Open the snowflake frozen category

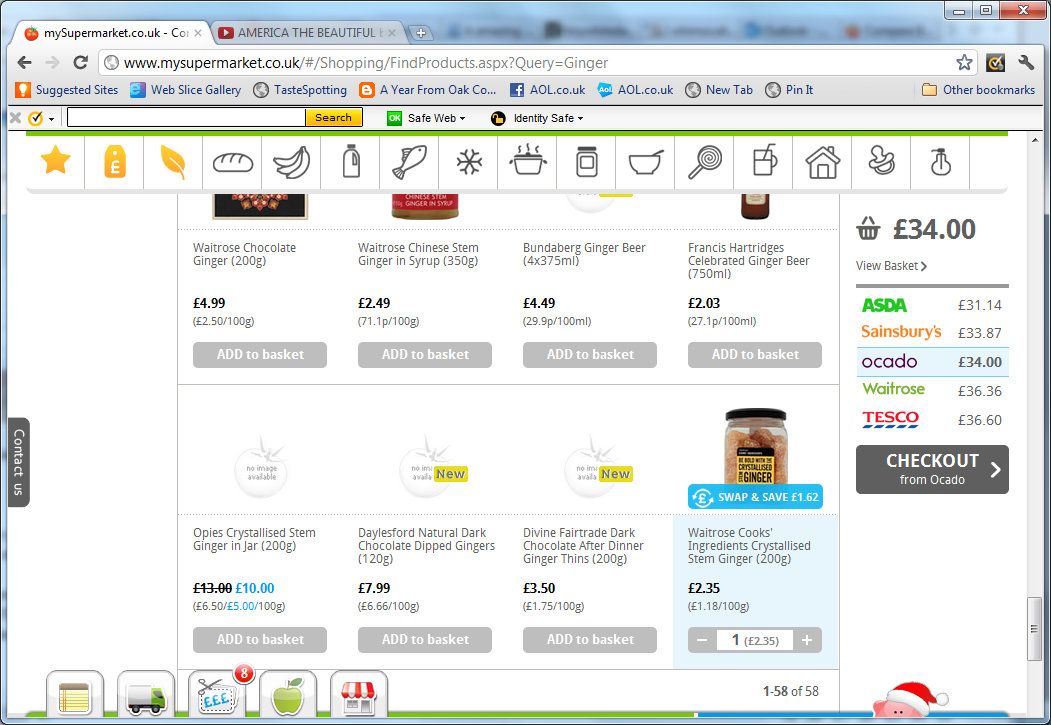click(x=469, y=161)
